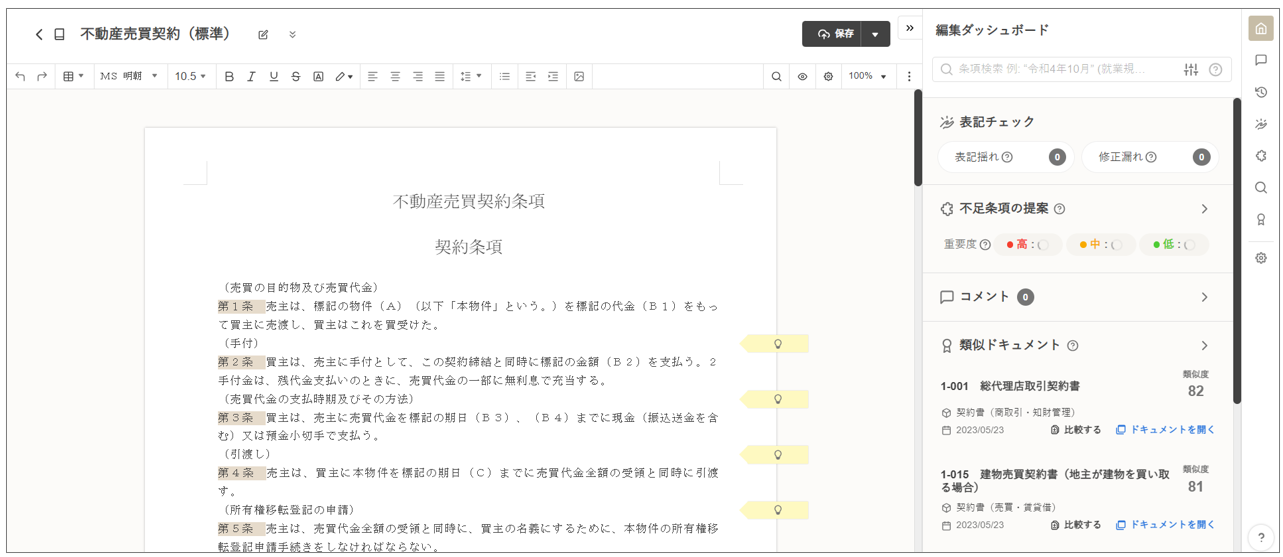
Task: Open the 1-001 総代理店取引契約書 document link
Action: 1165,430
